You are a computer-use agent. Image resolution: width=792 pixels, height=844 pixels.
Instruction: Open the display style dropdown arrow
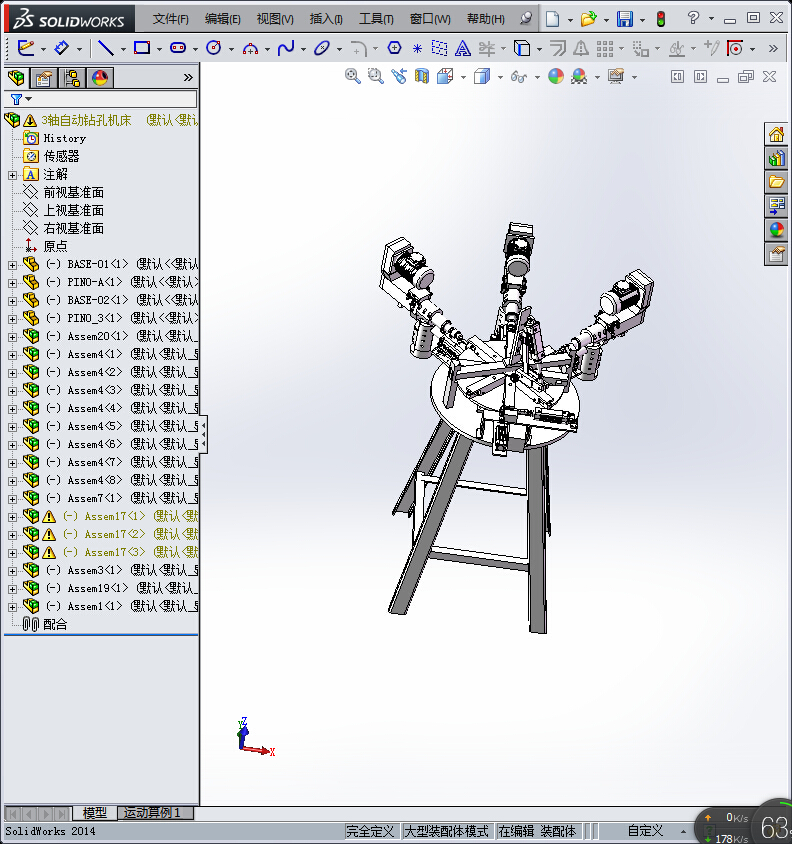[500, 78]
